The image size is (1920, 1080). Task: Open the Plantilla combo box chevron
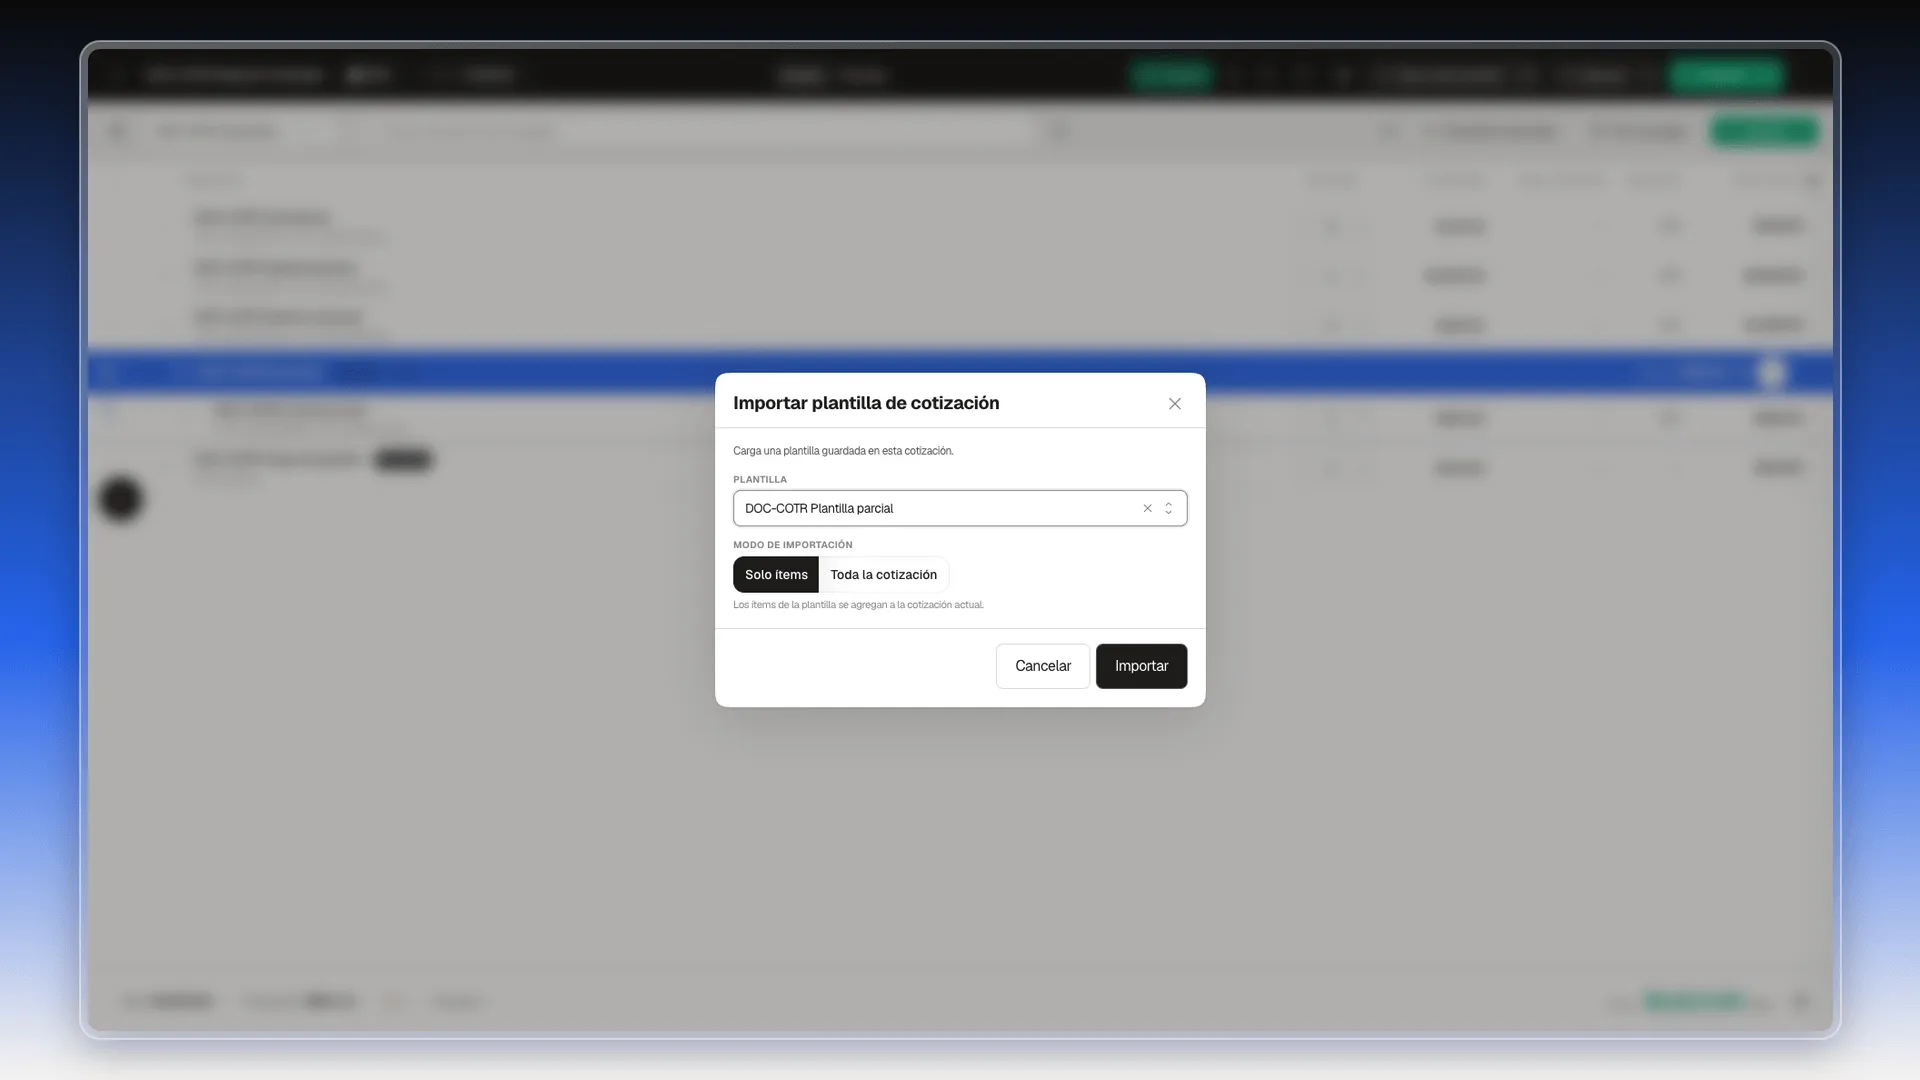click(x=1168, y=508)
